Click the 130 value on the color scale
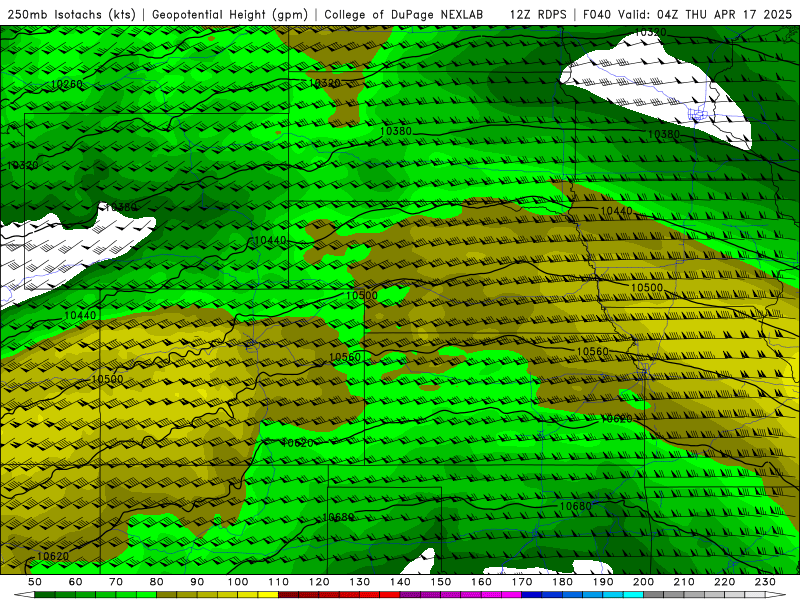 (360, 582)
